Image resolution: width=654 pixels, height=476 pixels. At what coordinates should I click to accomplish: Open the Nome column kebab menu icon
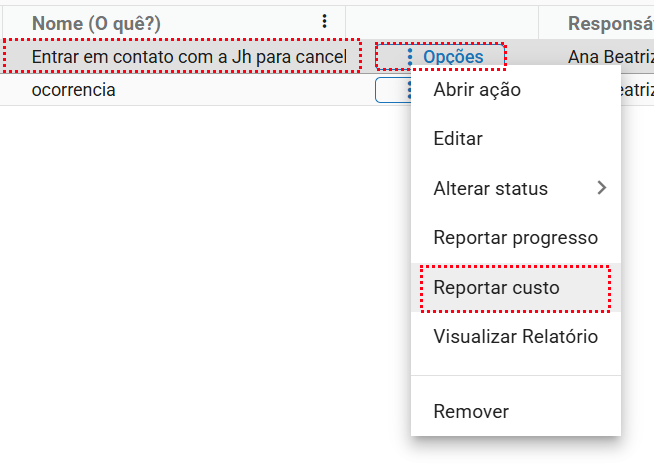tap(324, 22)
